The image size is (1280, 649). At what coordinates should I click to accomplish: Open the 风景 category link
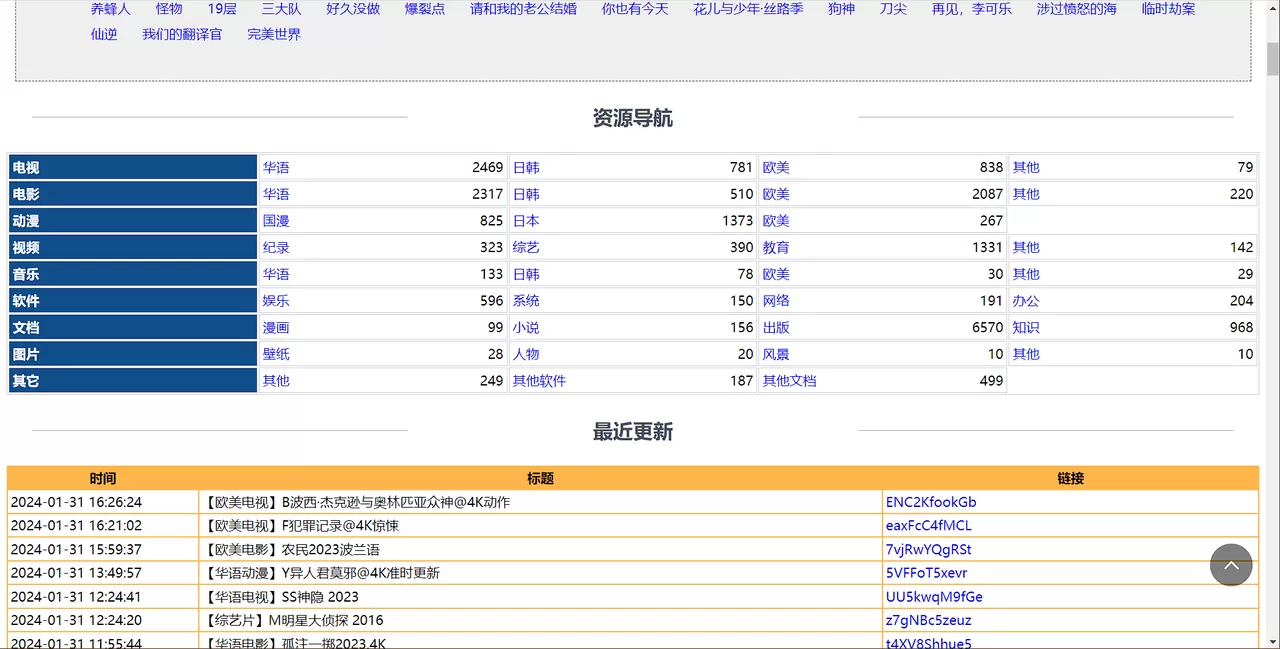tap(776, 353)
